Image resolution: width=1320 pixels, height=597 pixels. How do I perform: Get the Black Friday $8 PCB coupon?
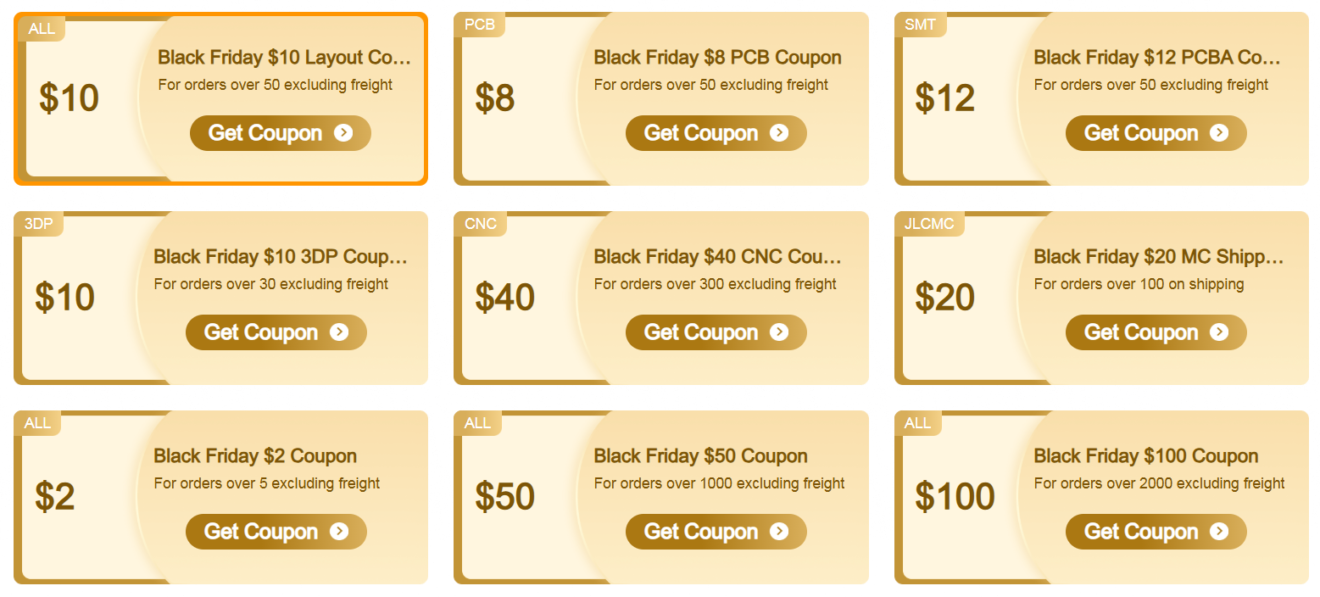715,133
